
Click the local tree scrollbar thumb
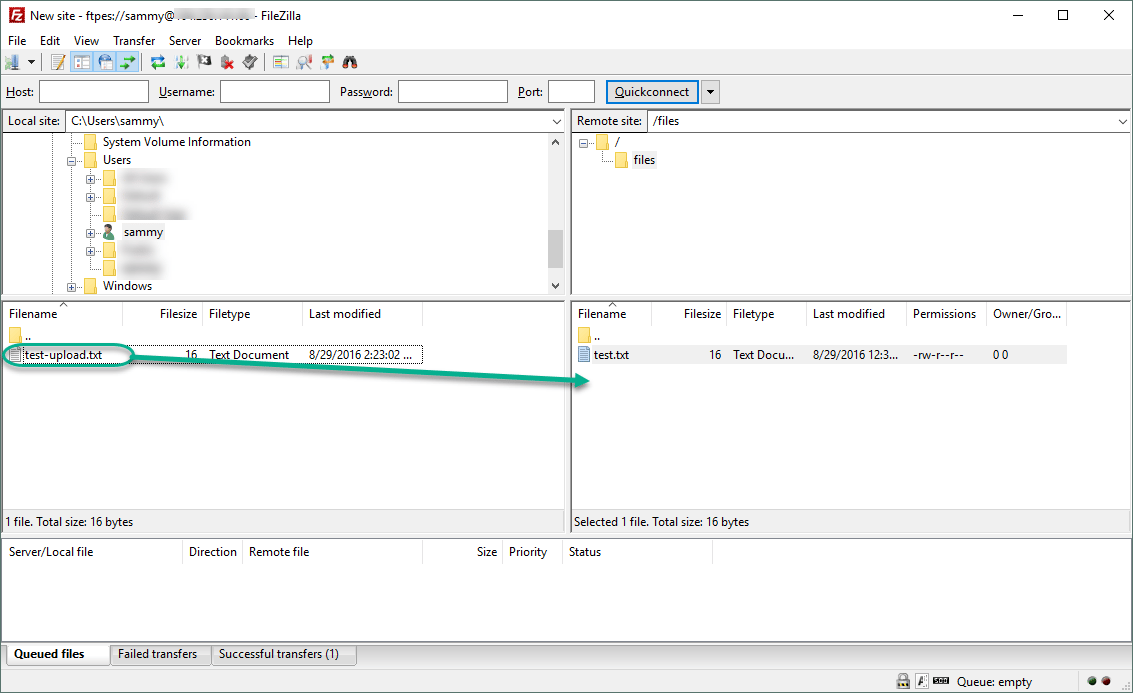click(555, 249)
